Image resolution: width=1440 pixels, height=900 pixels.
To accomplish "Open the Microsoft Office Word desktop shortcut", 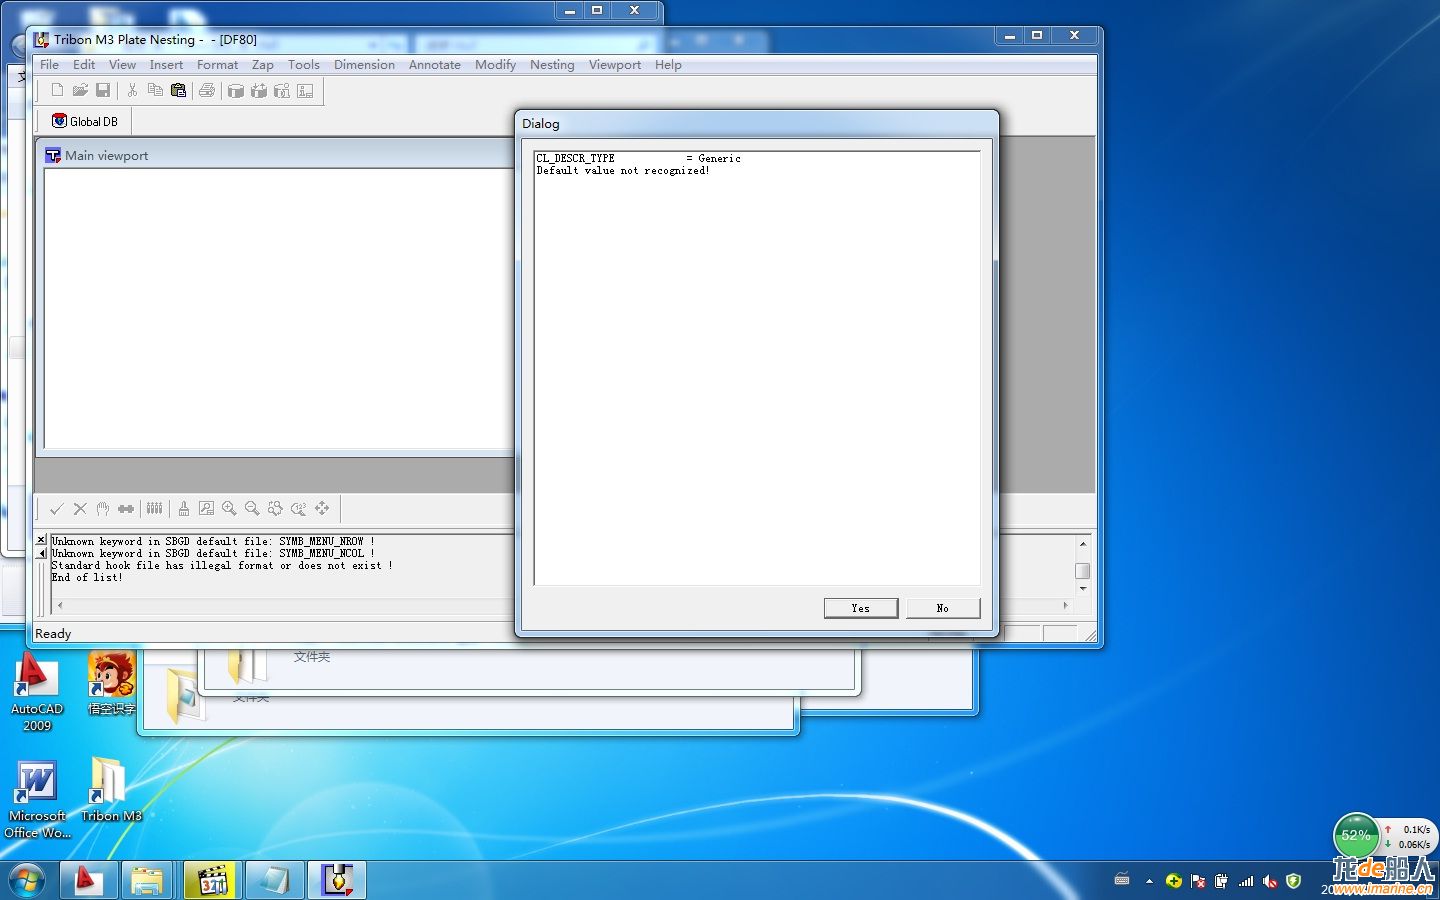I will click(37, 799).
